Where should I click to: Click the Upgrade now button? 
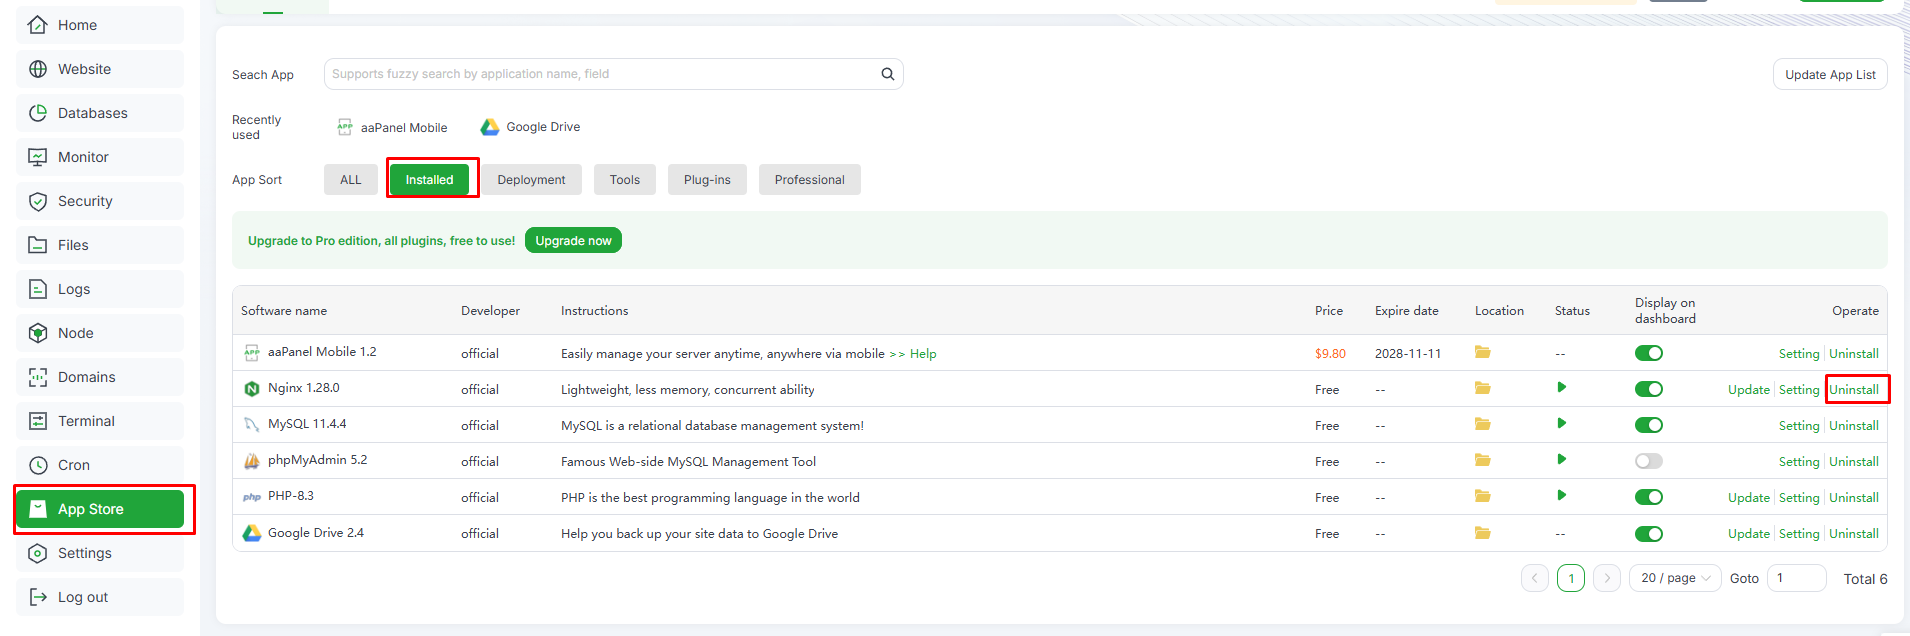click(x=573, y=241)
